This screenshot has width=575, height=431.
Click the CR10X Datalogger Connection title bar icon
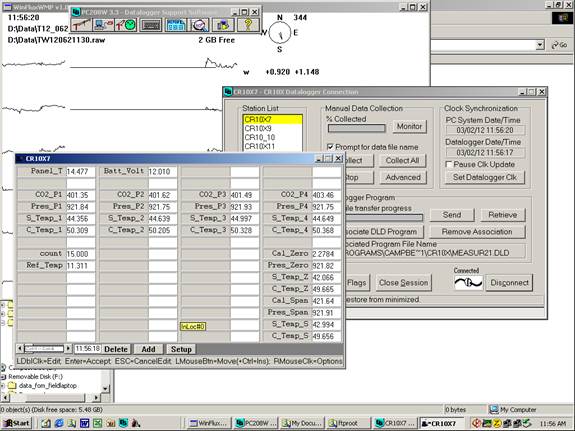point(228,92)
